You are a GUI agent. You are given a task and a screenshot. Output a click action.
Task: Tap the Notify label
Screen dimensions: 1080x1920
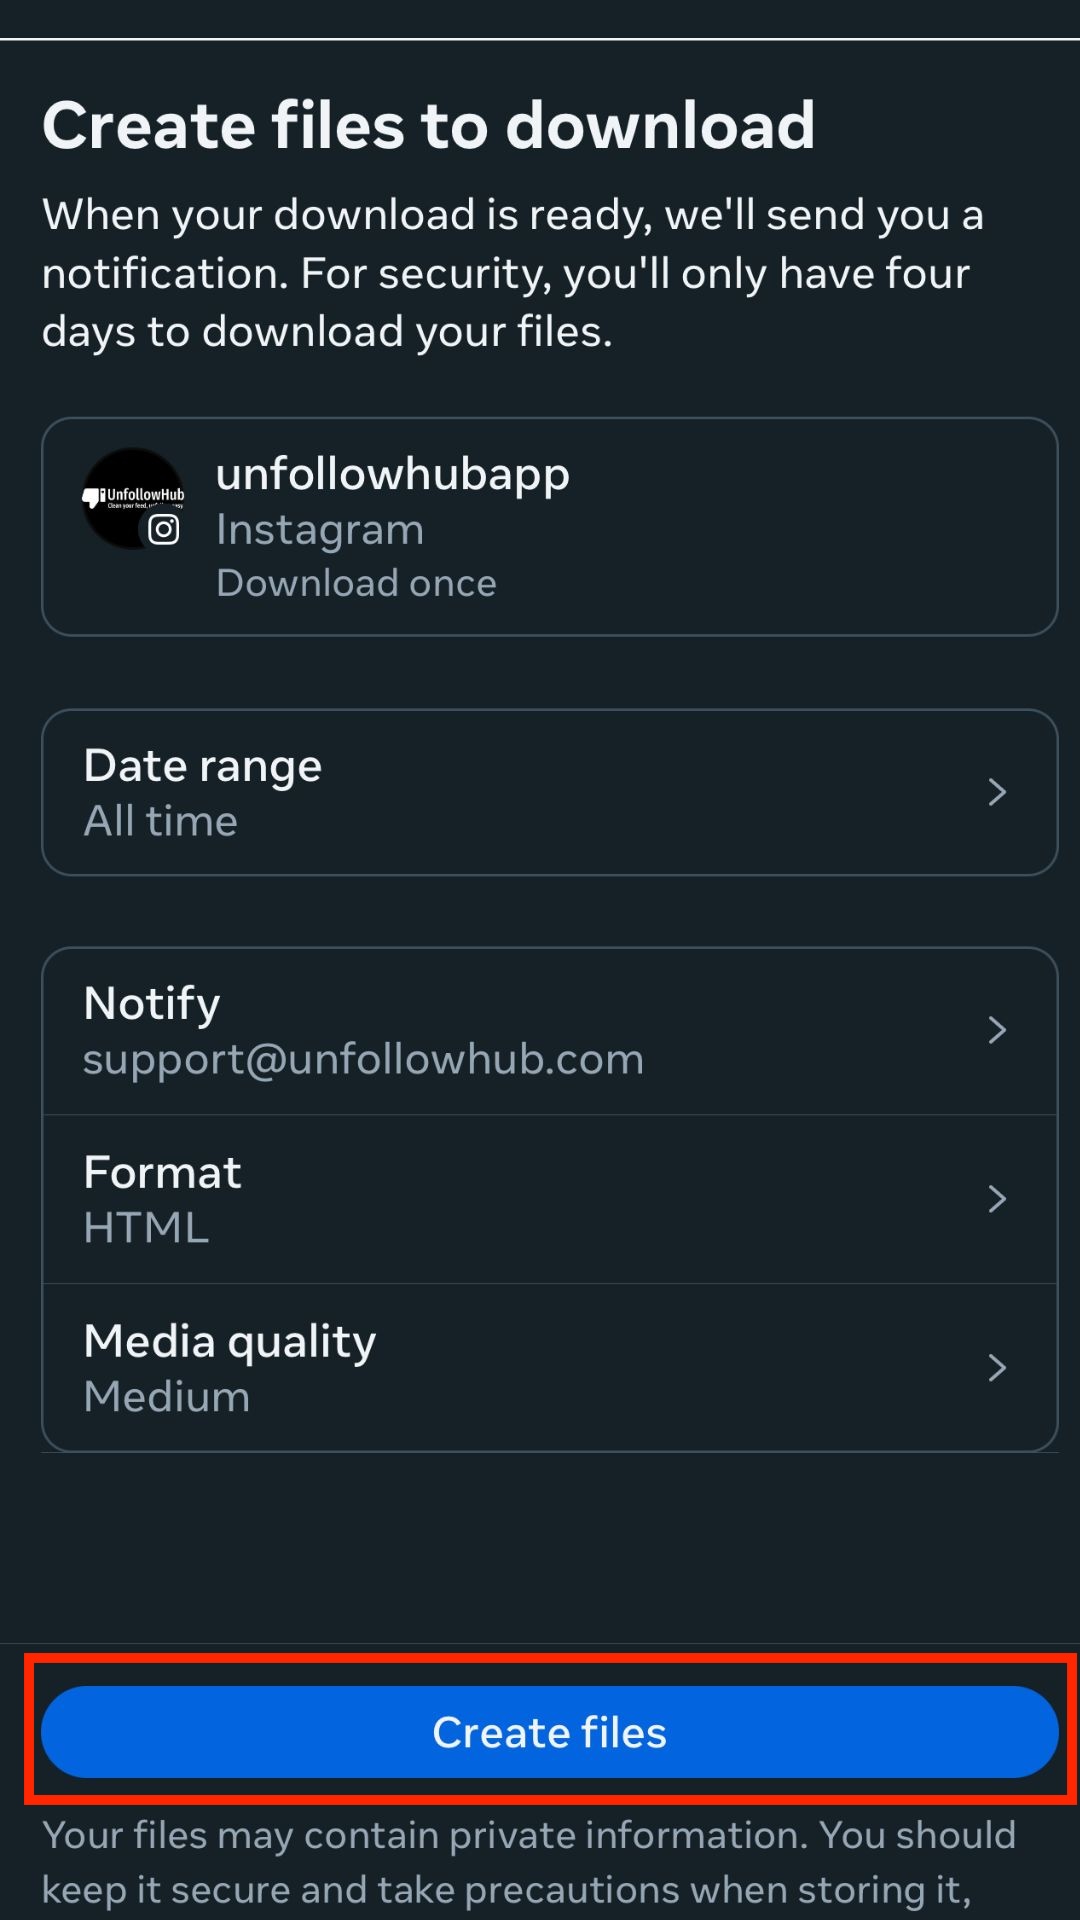pyautogui.click(x=152, y=1004)
